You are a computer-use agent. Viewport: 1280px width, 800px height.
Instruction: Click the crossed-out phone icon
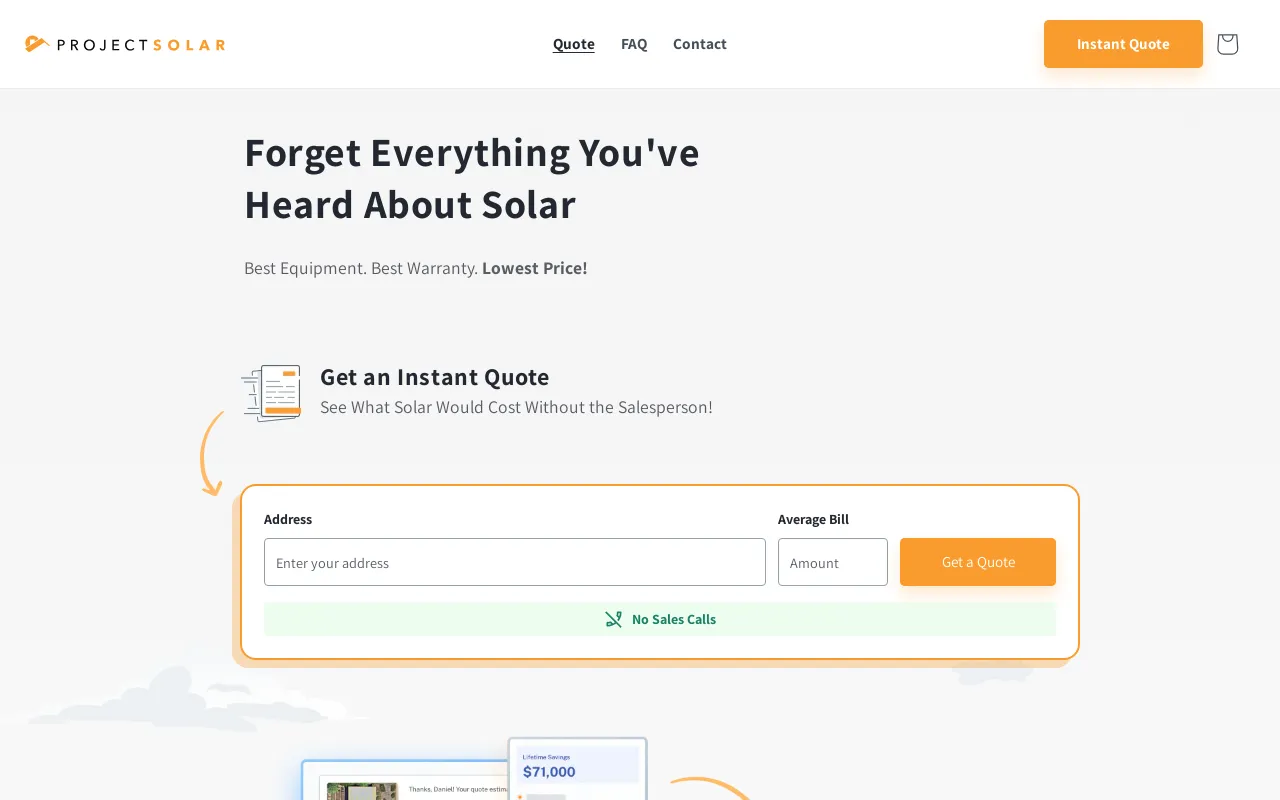pos(614,619)
